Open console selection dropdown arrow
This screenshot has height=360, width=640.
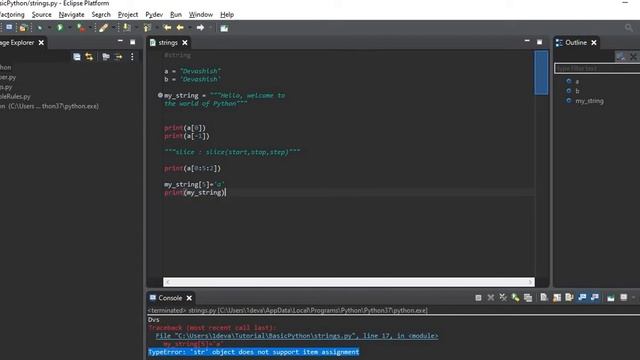pos(633,298)
